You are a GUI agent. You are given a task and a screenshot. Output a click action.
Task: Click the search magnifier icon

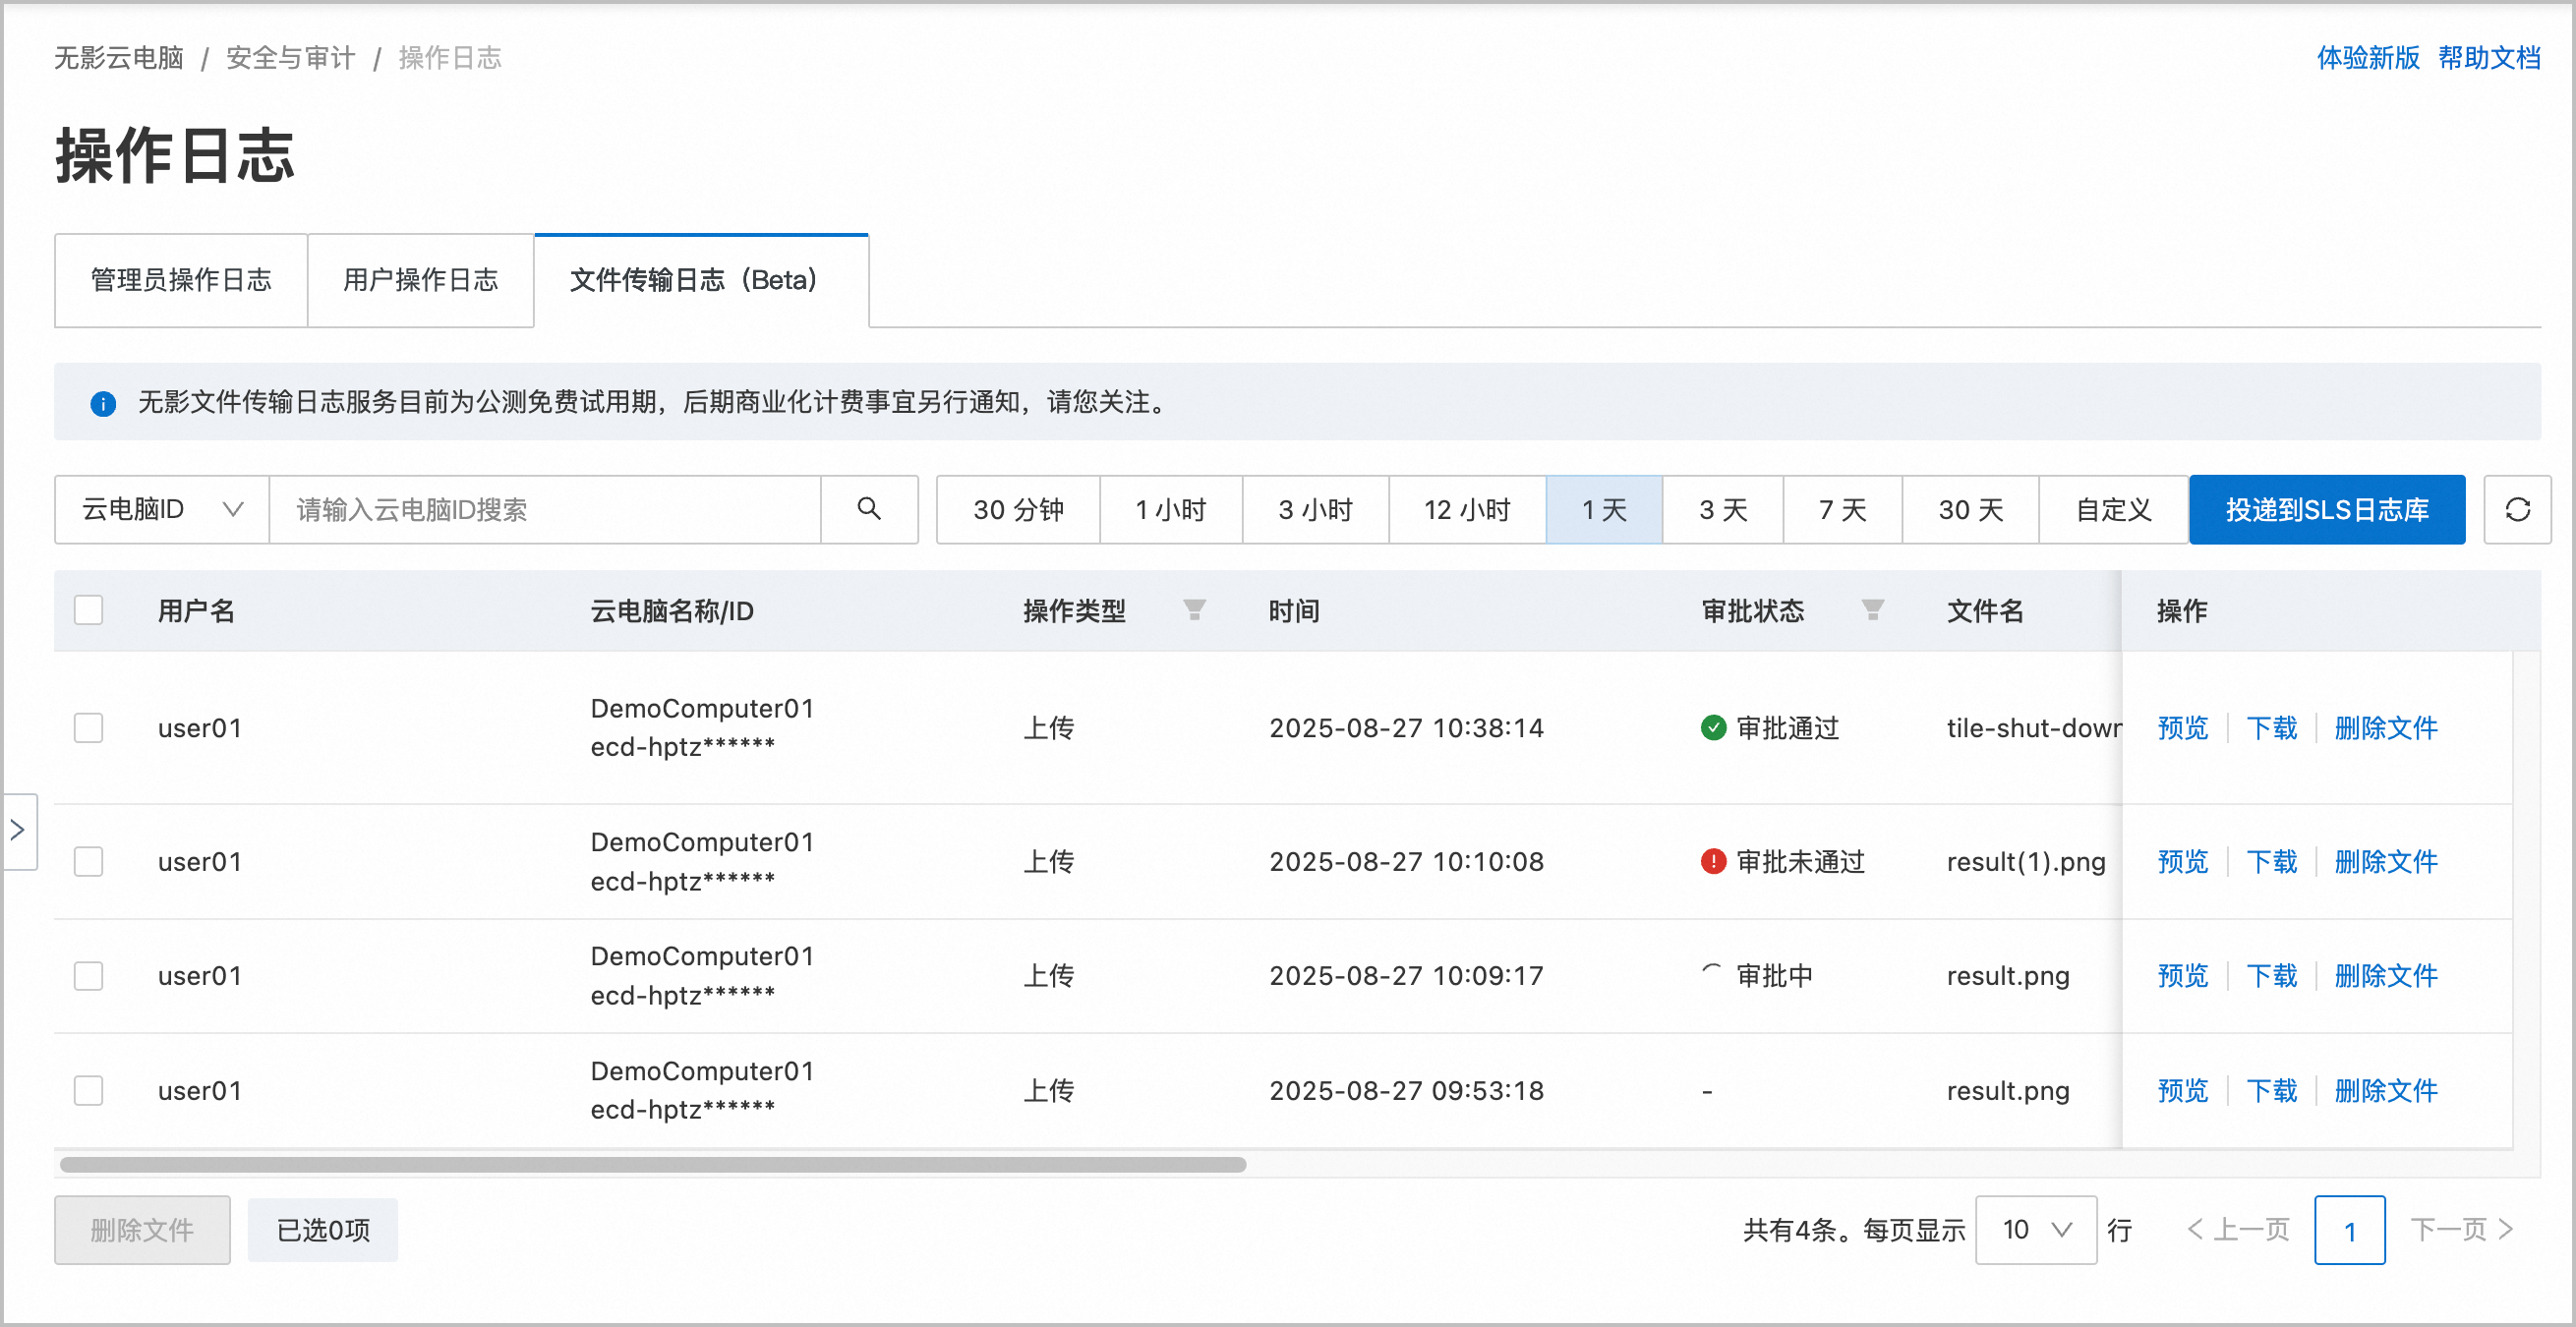click(x=869, y=510)
